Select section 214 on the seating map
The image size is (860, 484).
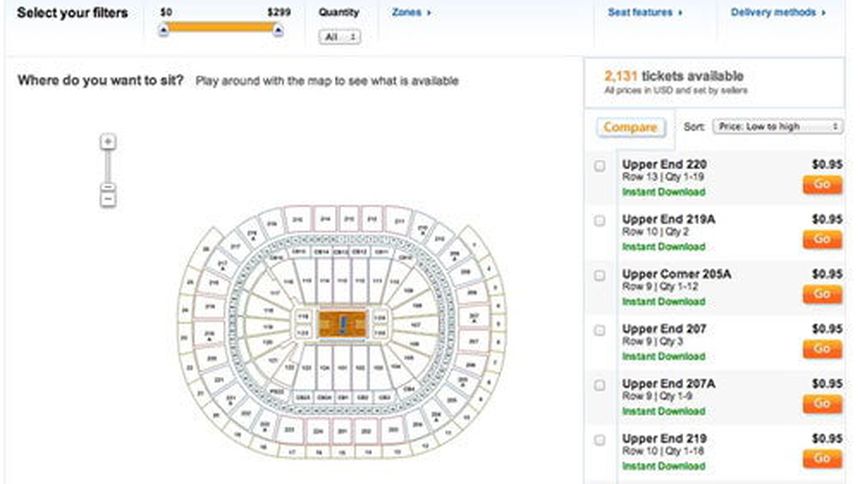coord(325,217)
